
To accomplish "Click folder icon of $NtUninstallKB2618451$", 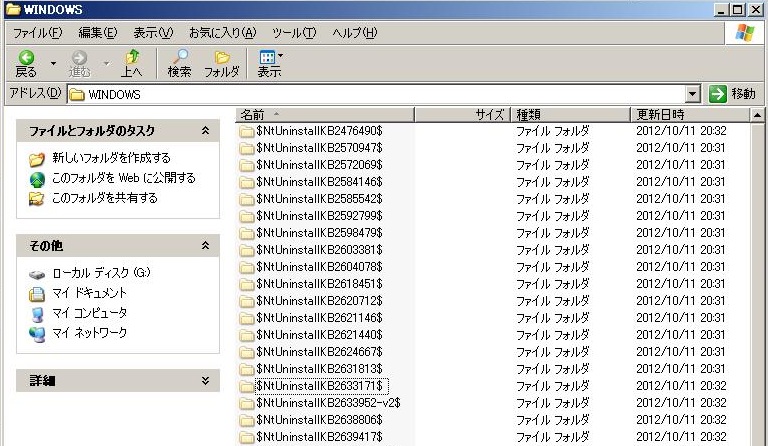I will click(246, 284).
